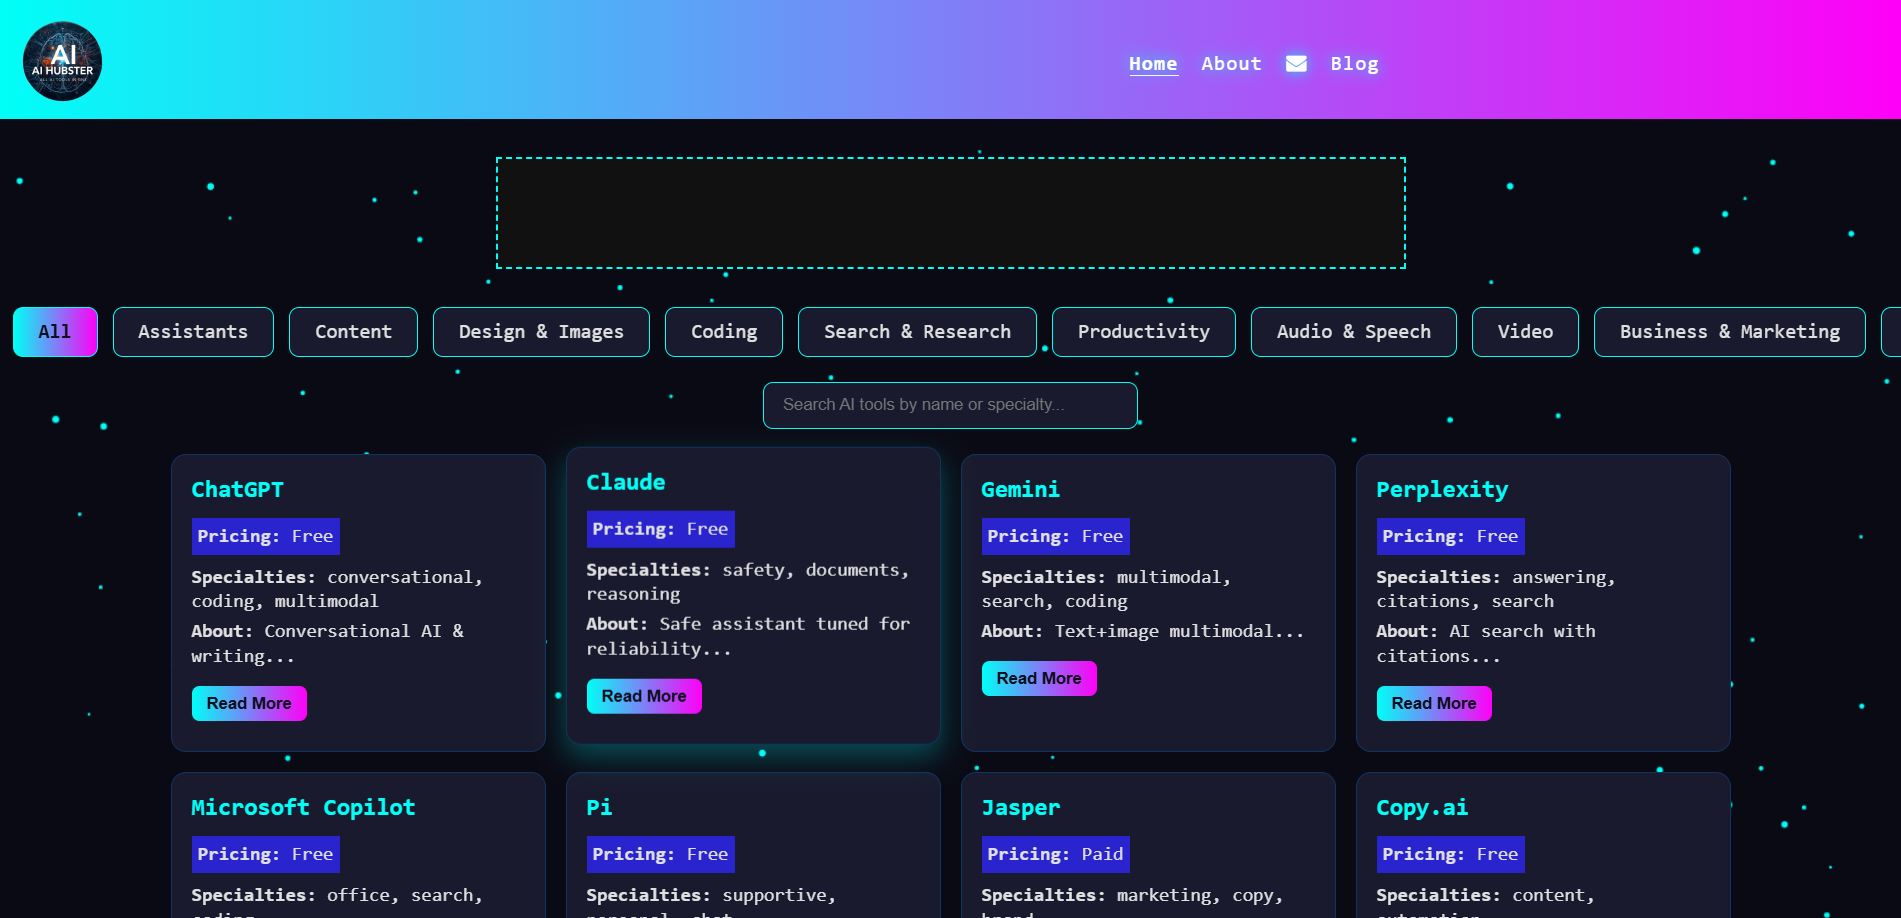This screenshot has width=1901, height=918.
Task: Show Audio & Speech tools
Action: pos(1353,332)
